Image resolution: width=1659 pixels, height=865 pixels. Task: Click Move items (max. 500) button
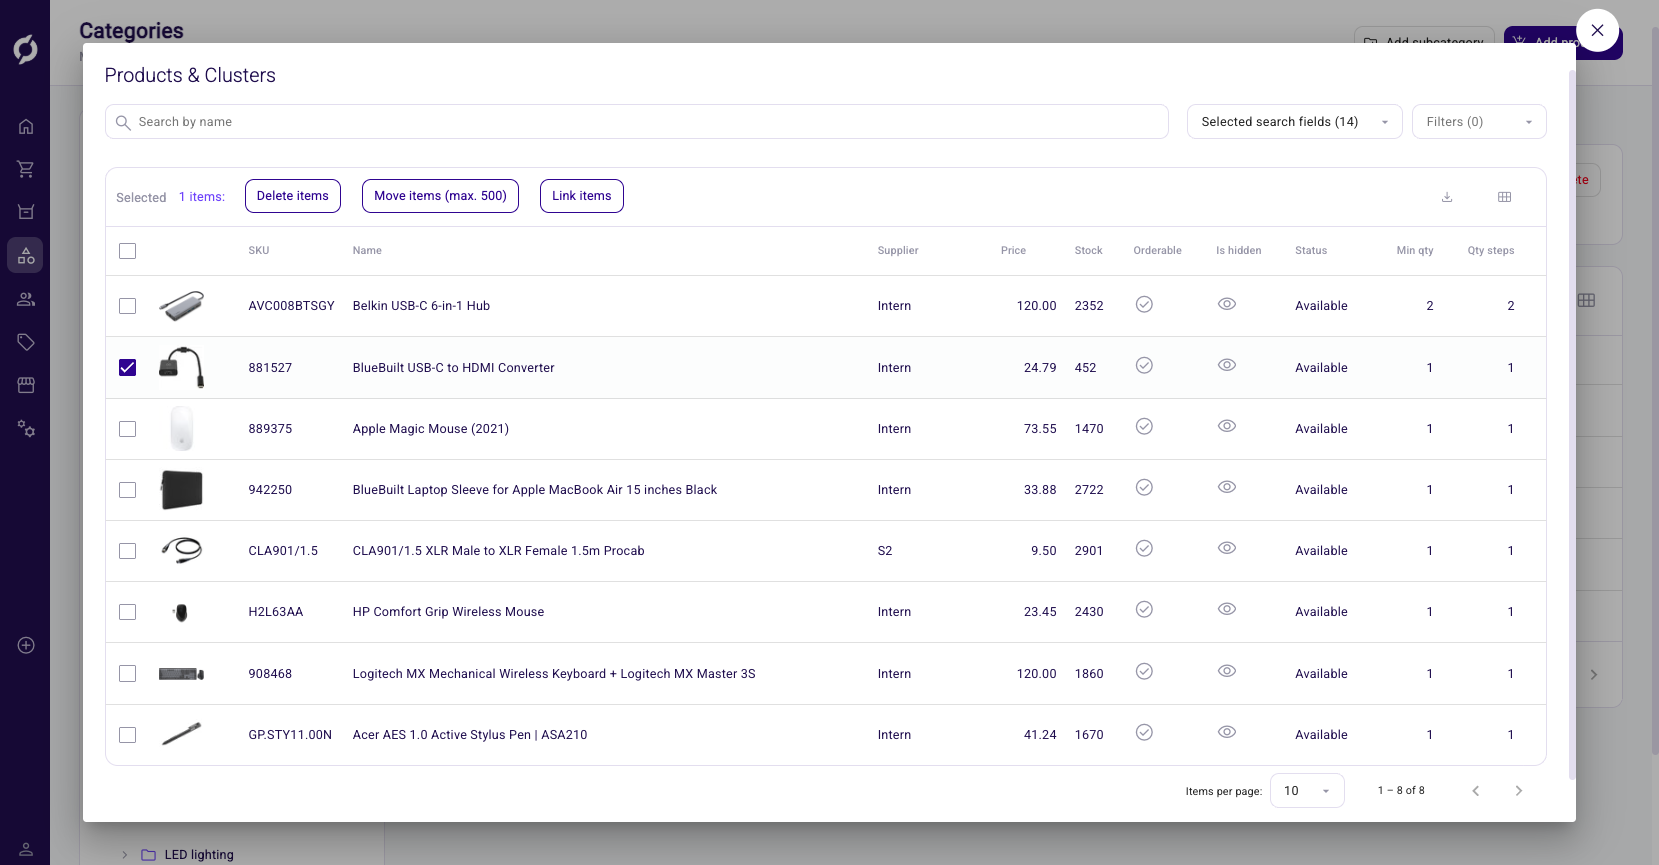tap(440, 196)
